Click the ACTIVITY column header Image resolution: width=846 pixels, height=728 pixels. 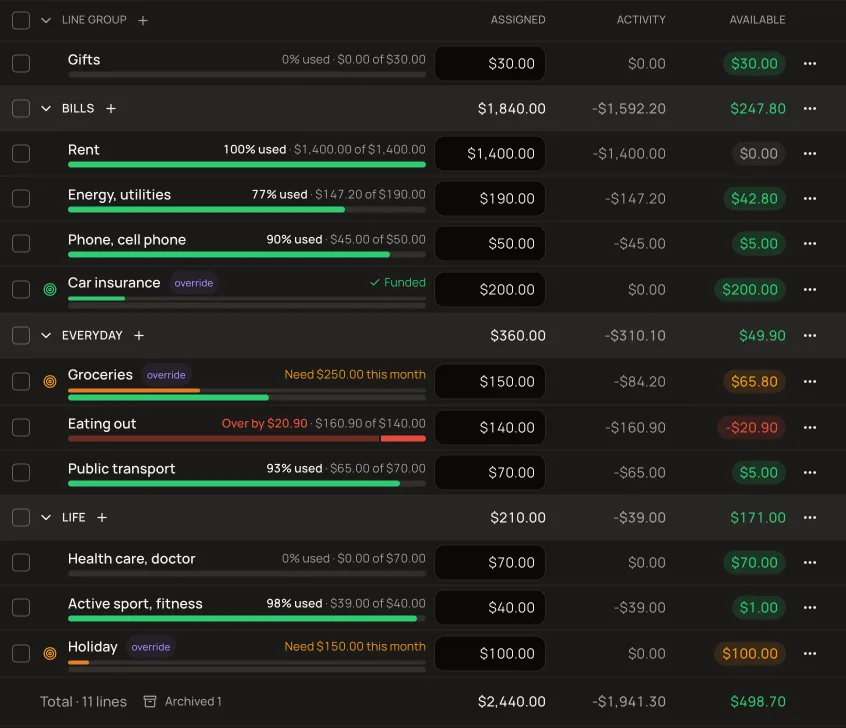point(641,20)
